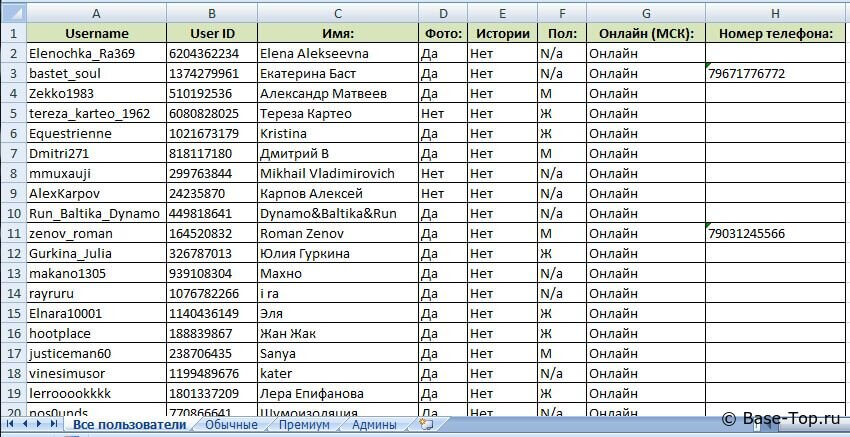Select the Админы sheet tab

[373, 425]
